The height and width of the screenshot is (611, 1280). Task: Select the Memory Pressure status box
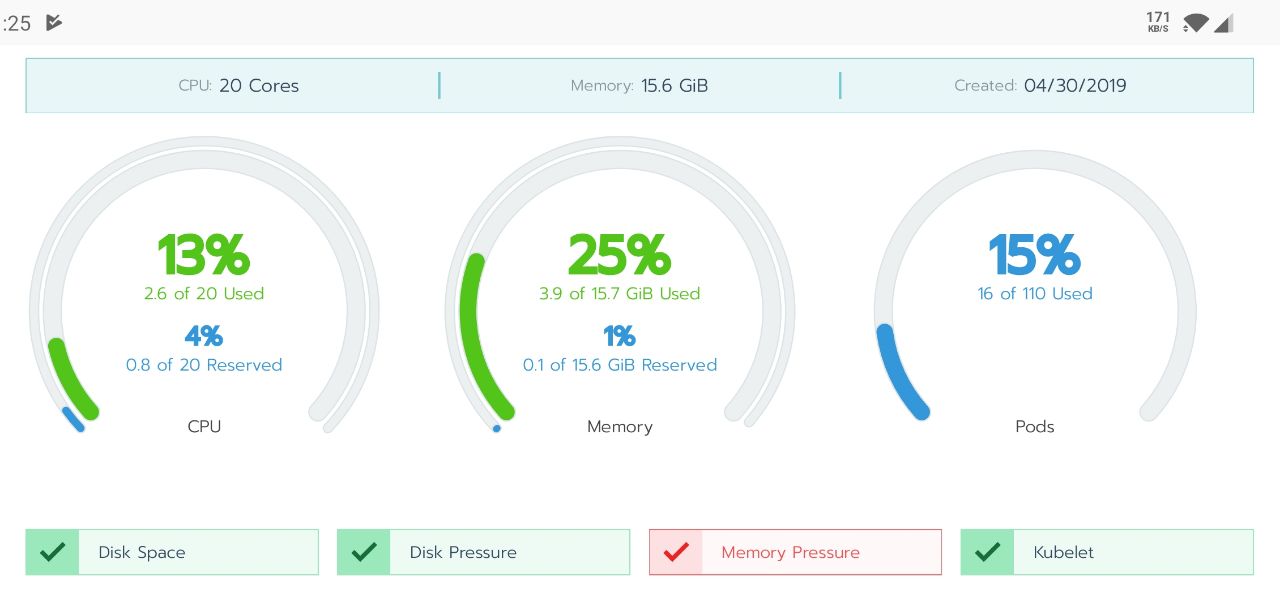coord(795,552)
